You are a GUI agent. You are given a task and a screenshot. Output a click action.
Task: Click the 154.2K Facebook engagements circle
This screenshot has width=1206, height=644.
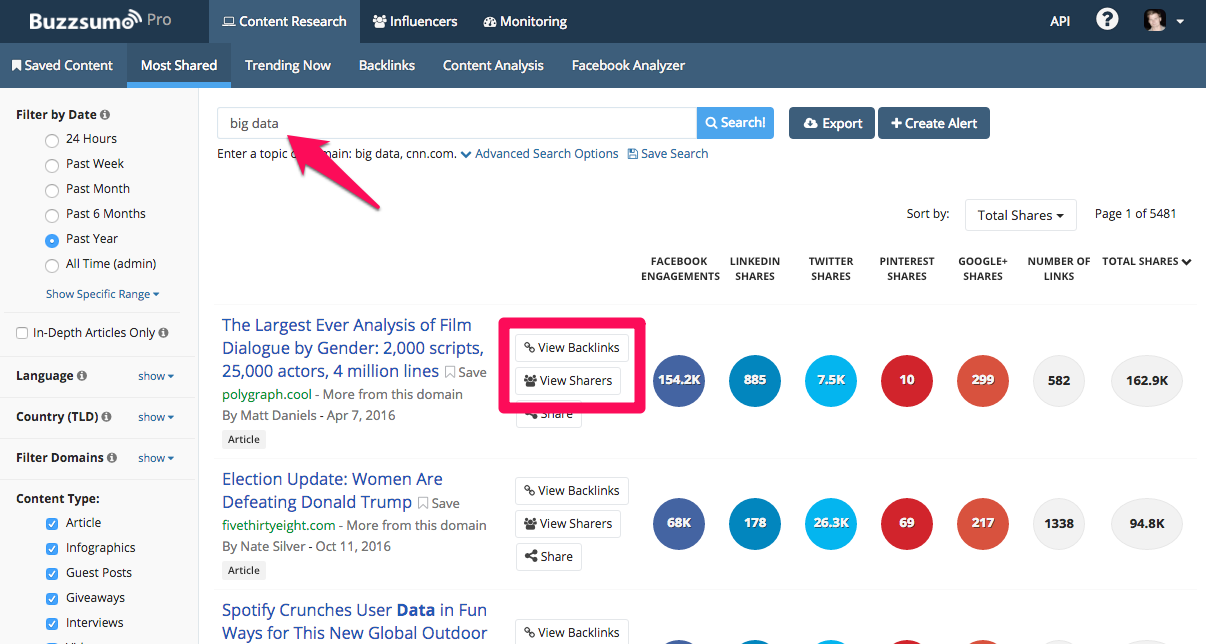click(679, 381)
